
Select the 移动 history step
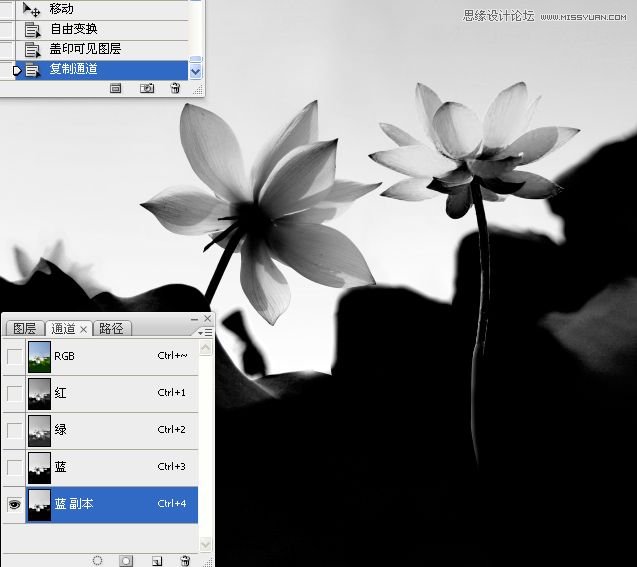pyautogui.click(x=102, y=9)
